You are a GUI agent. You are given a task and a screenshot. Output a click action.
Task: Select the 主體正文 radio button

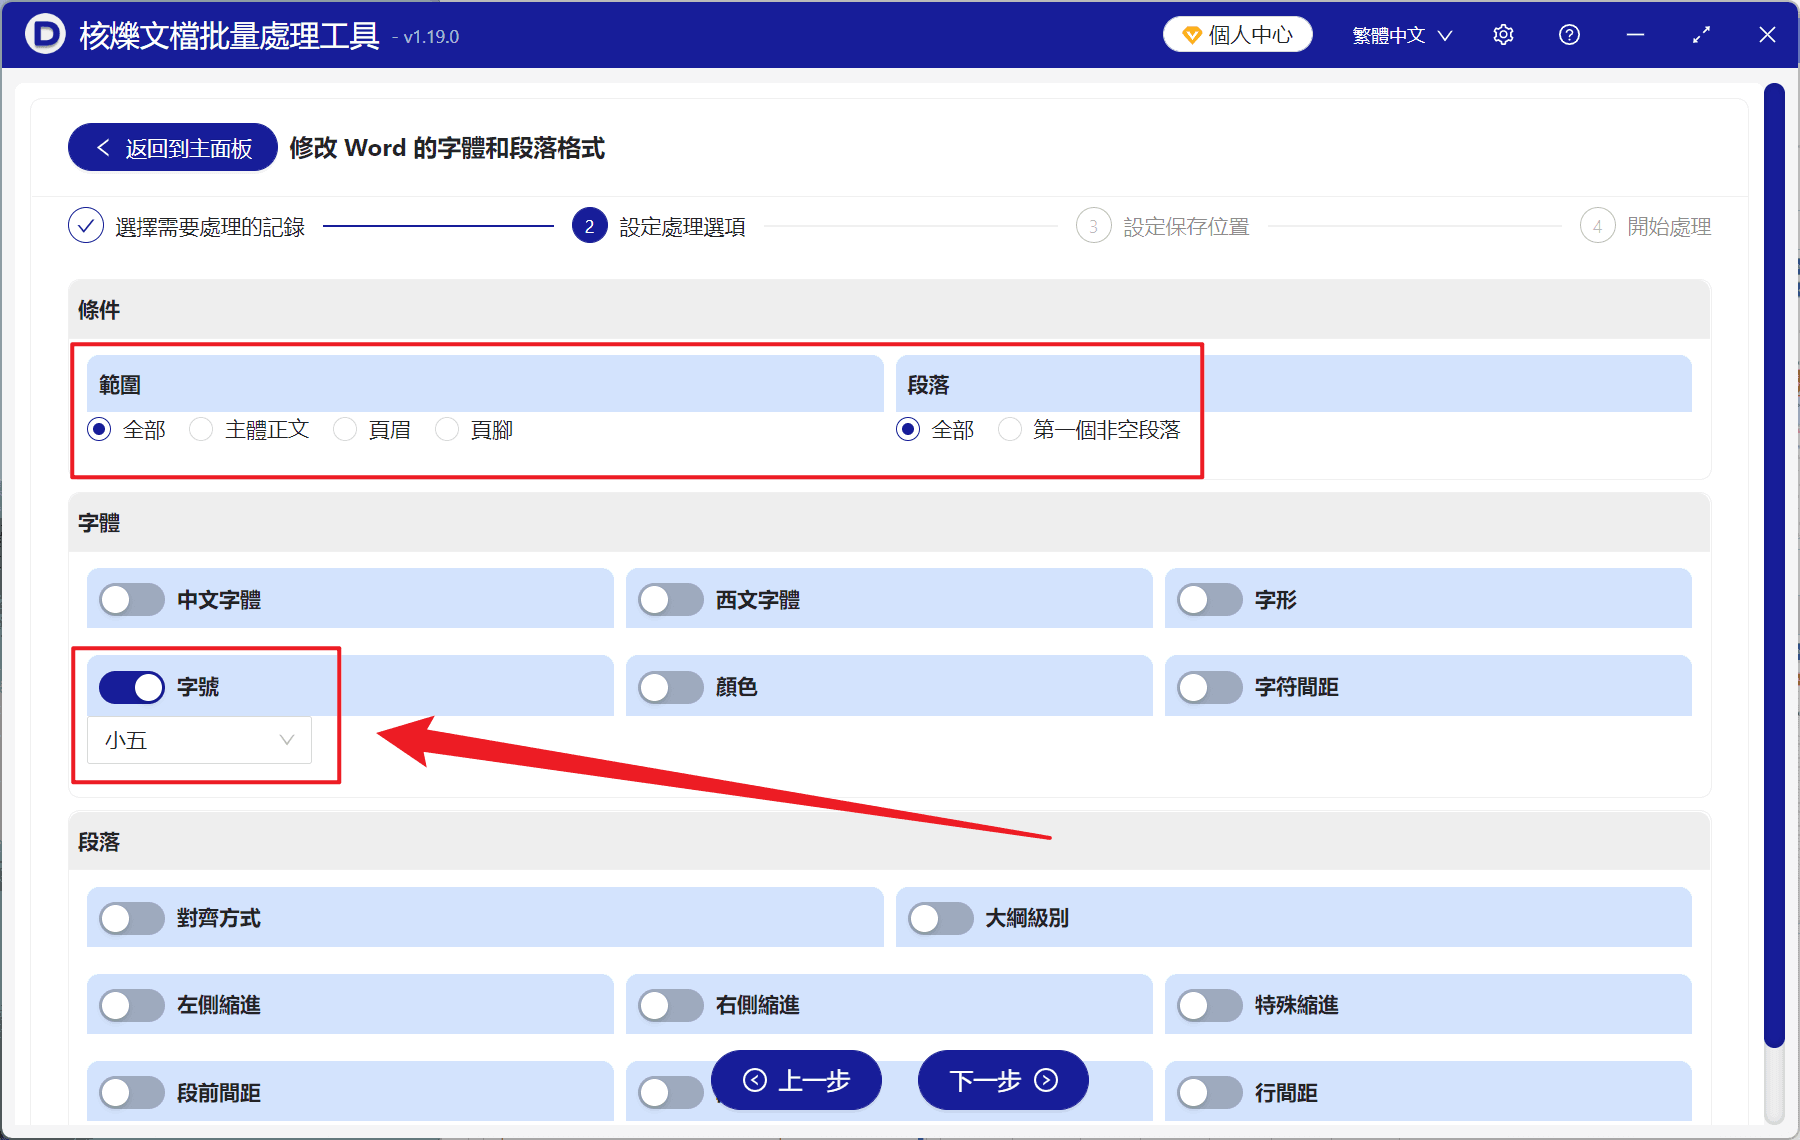[x=200, y=429]
